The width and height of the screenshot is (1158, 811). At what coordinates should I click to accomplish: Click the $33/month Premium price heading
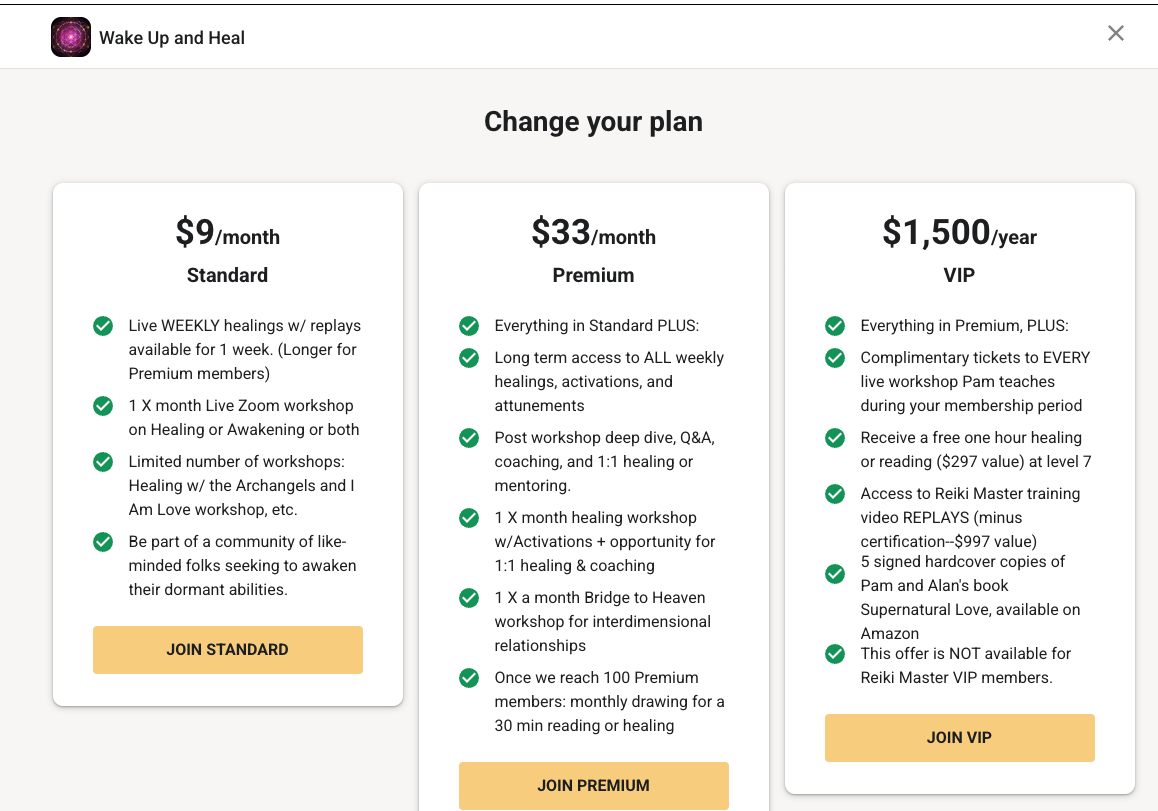coord(594,232)
